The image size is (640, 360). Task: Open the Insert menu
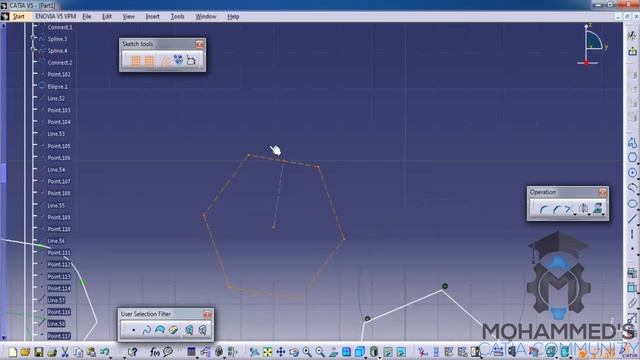tap(153, 17)
